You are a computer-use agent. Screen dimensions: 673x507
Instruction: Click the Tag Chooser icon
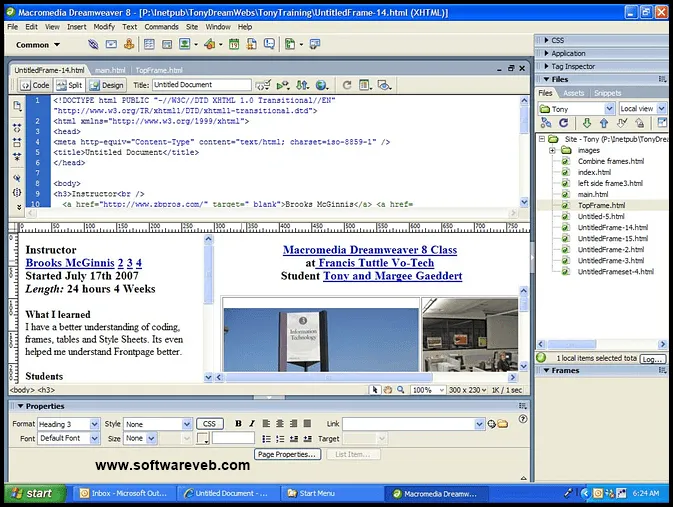coord(315,44)
